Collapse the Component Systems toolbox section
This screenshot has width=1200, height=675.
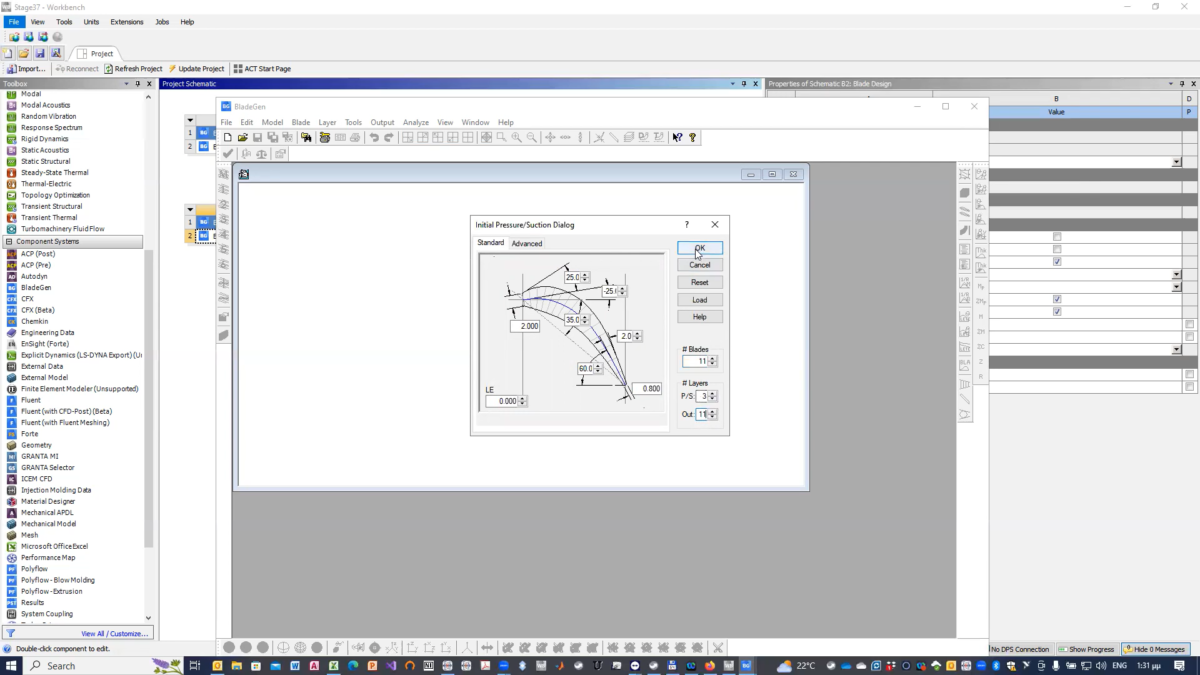tap(9, 242)
